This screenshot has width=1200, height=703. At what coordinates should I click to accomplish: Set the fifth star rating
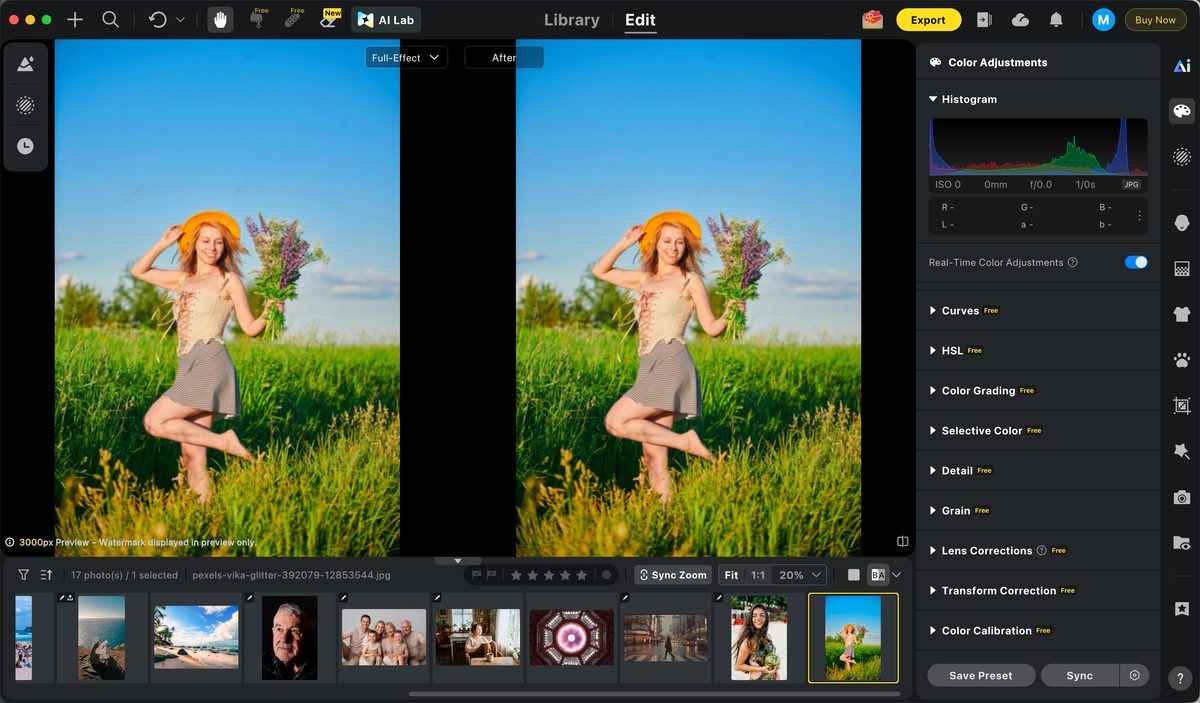pos(582,575)
